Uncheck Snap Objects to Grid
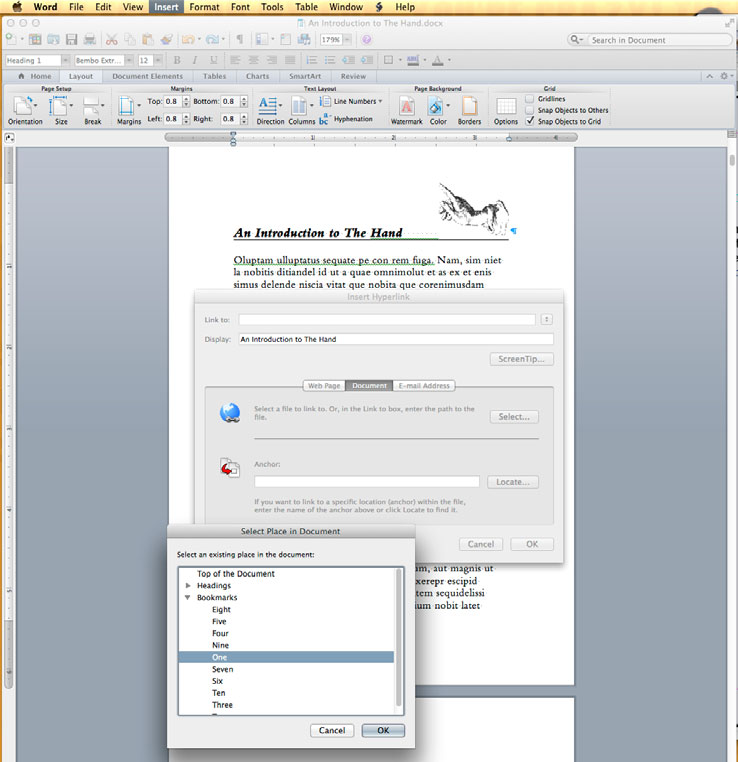 [530, 121]
